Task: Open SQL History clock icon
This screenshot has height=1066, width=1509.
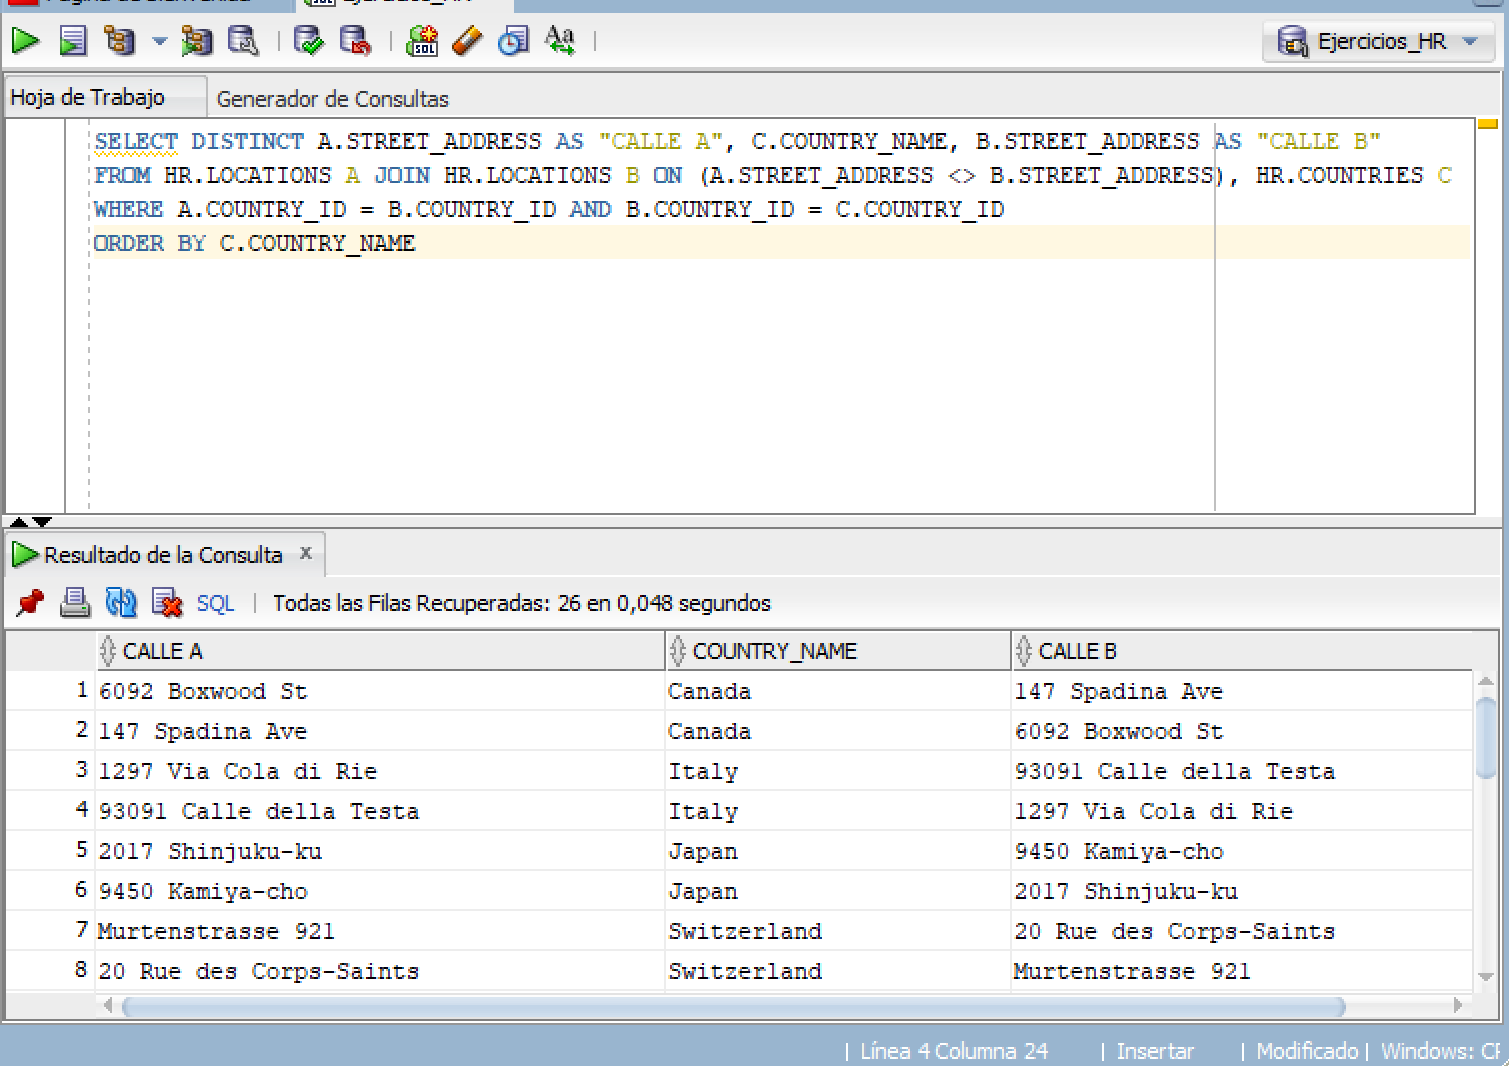Action: pyautogui.click(x=513, y=41)
